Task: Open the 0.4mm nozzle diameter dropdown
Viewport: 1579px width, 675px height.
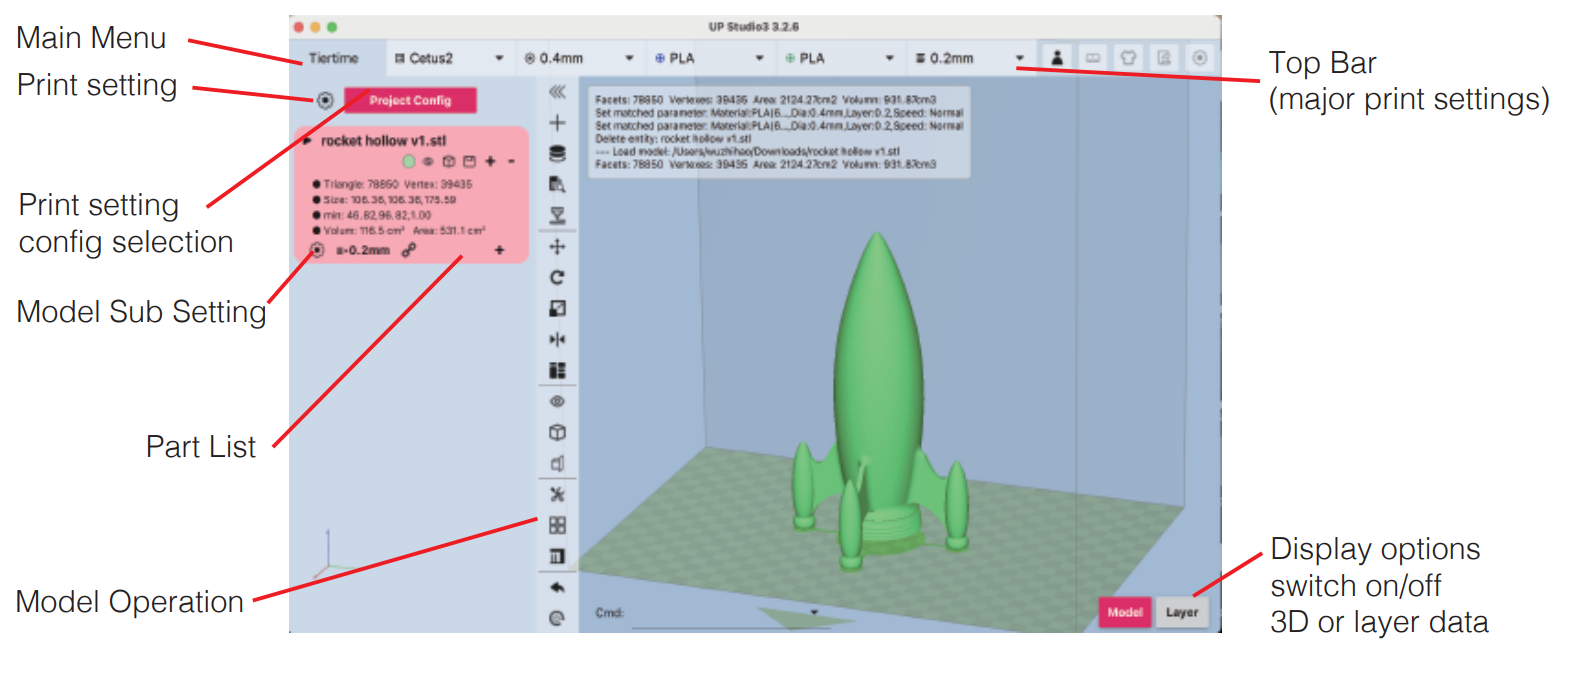Action: (578, 58)
